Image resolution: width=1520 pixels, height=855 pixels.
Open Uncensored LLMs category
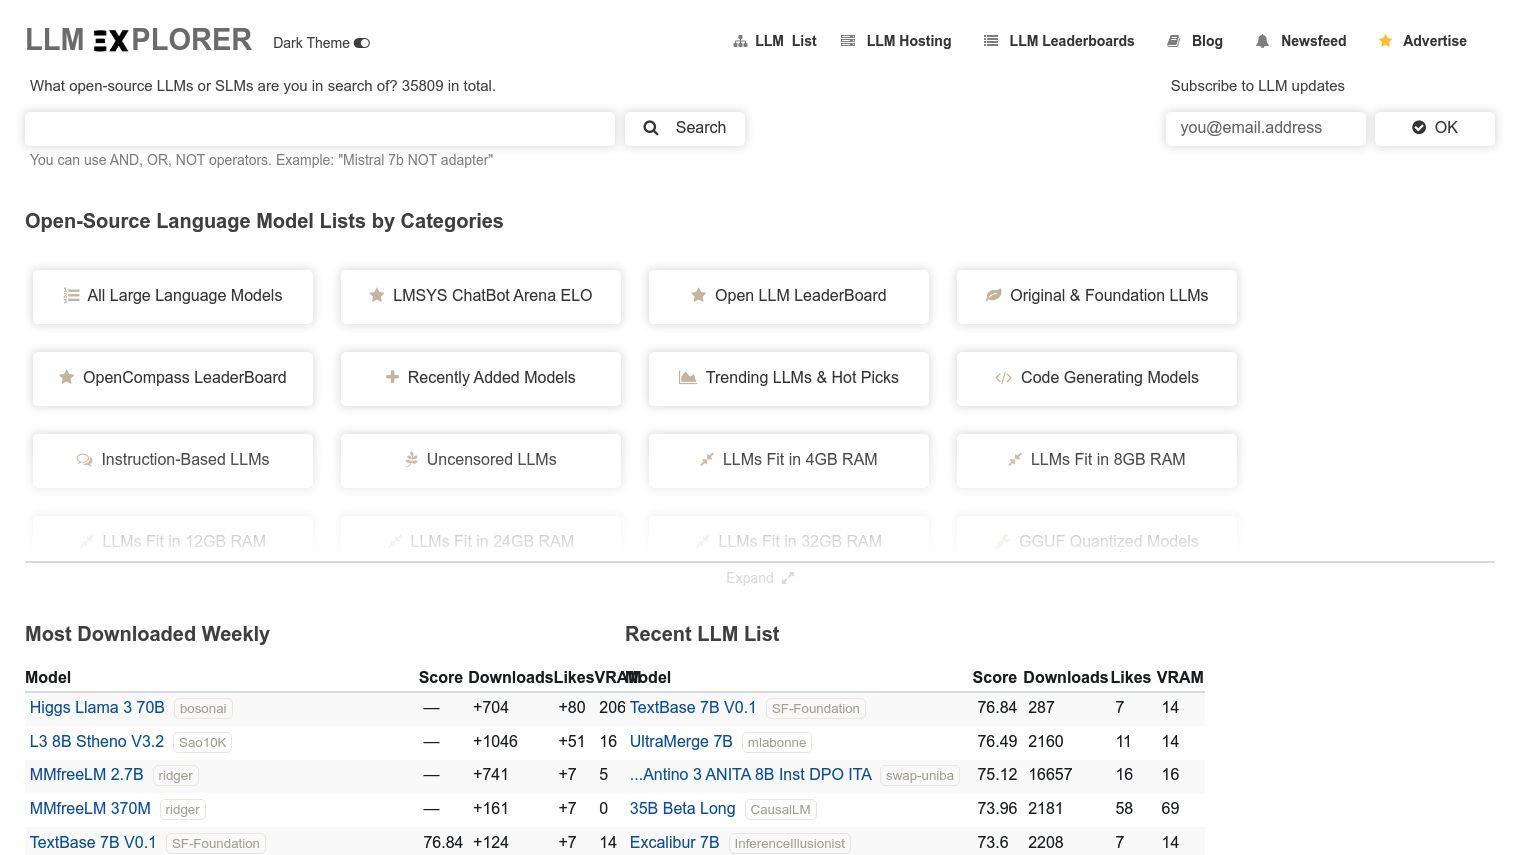tap(481, 460)
